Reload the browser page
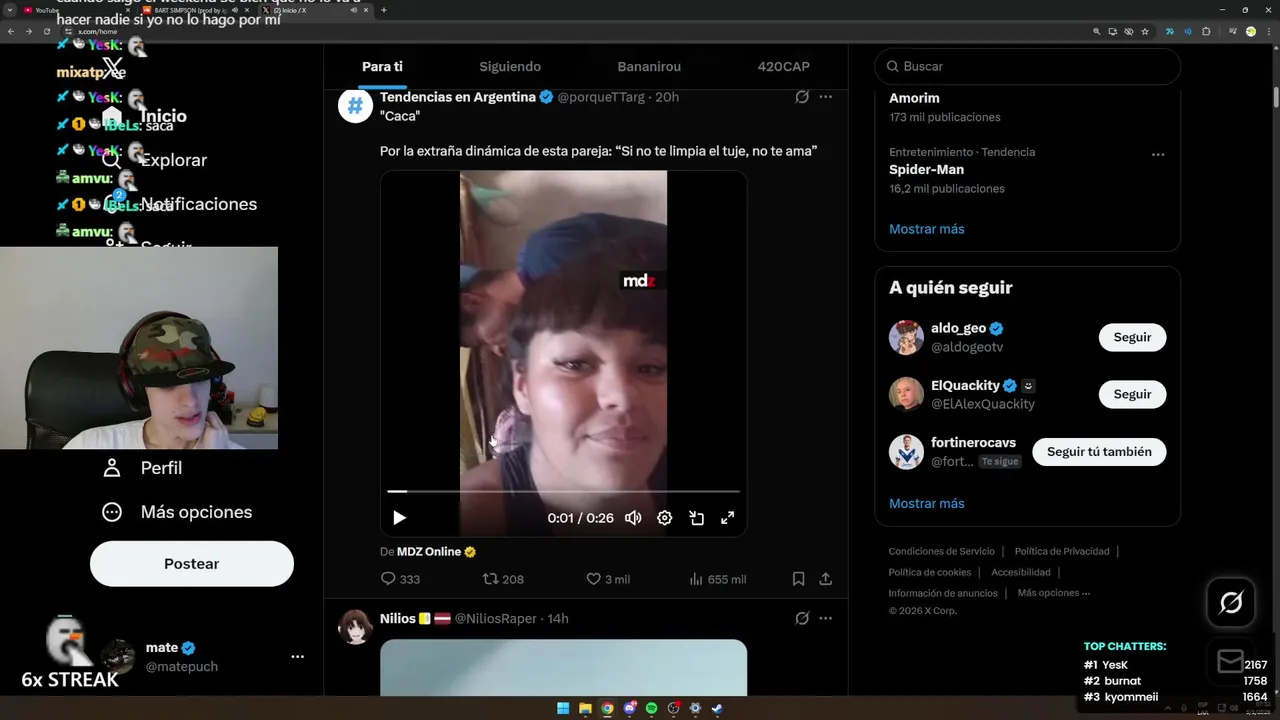The width and height of the screenshot is (1280, 720). click(46, 31)
